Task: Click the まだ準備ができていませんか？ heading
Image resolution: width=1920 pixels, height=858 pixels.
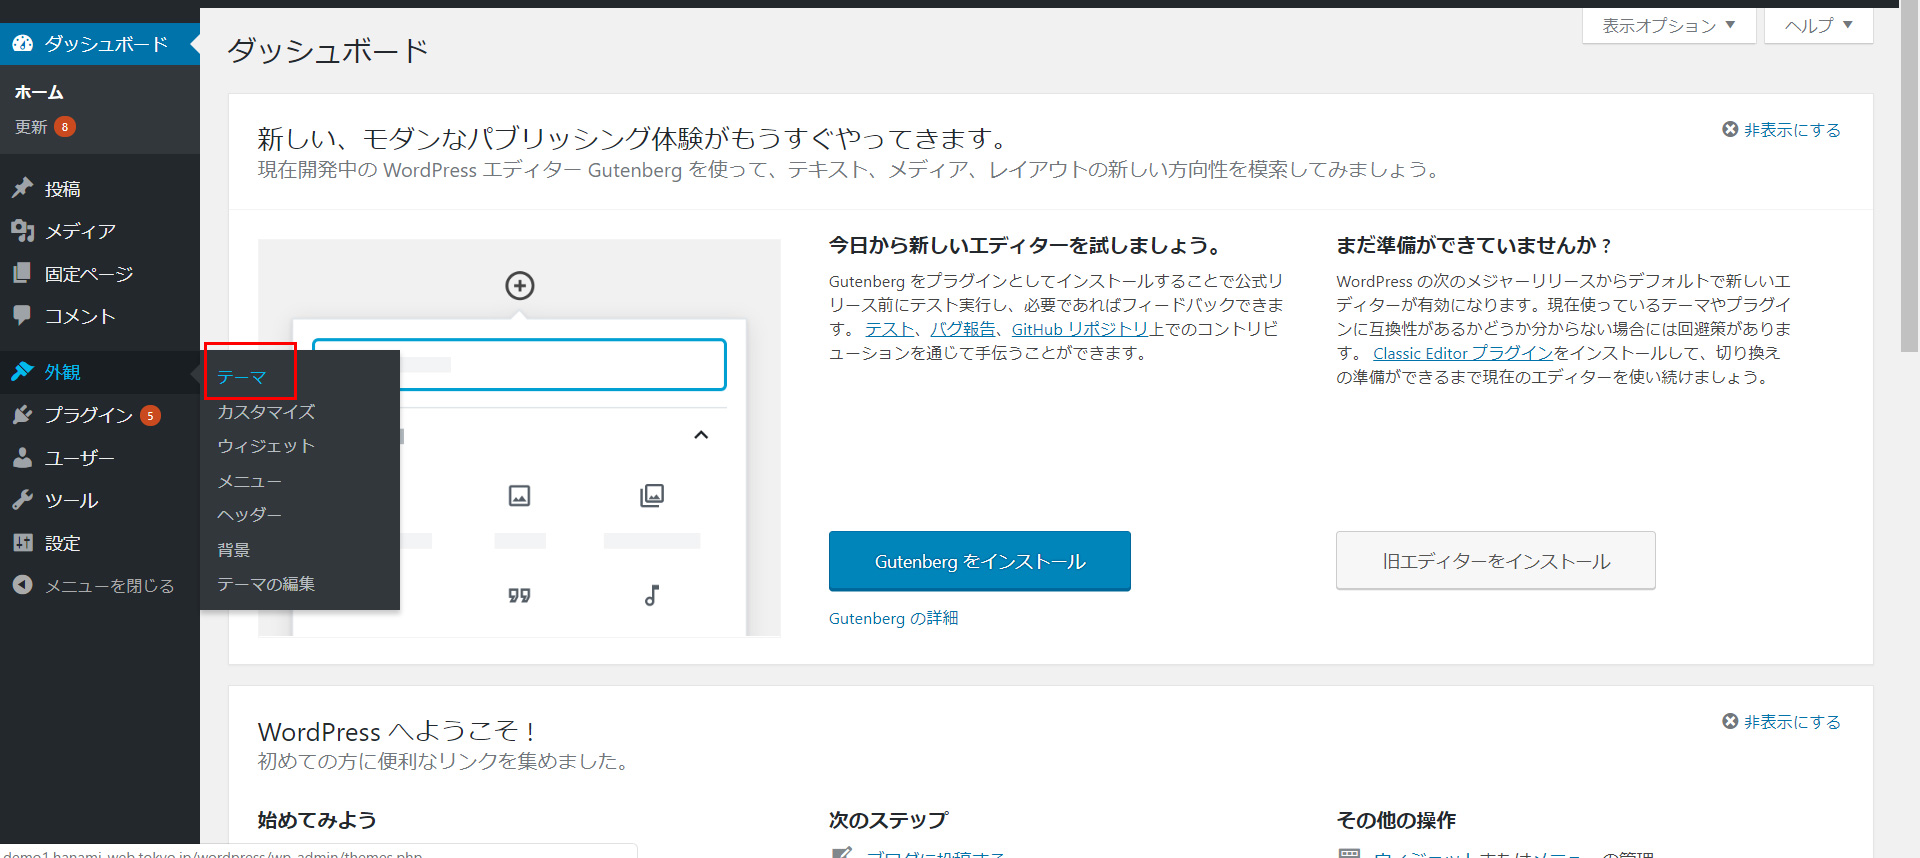Action: tap(1474, 245)
